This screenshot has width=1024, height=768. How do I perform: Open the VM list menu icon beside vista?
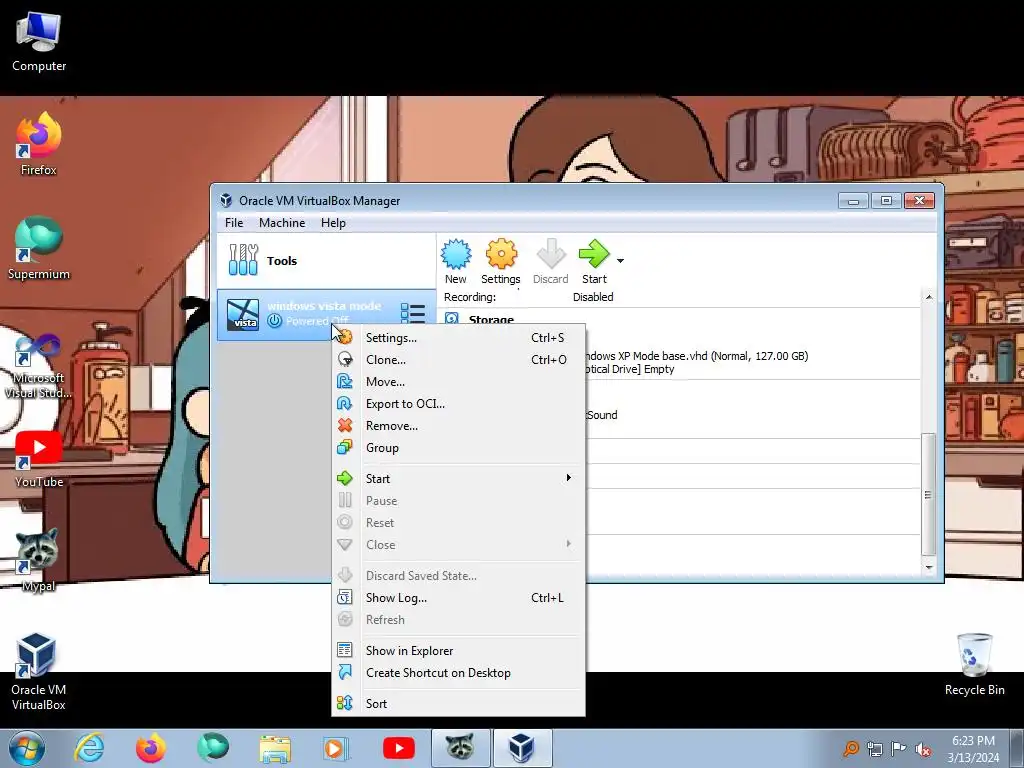[413, 313]
